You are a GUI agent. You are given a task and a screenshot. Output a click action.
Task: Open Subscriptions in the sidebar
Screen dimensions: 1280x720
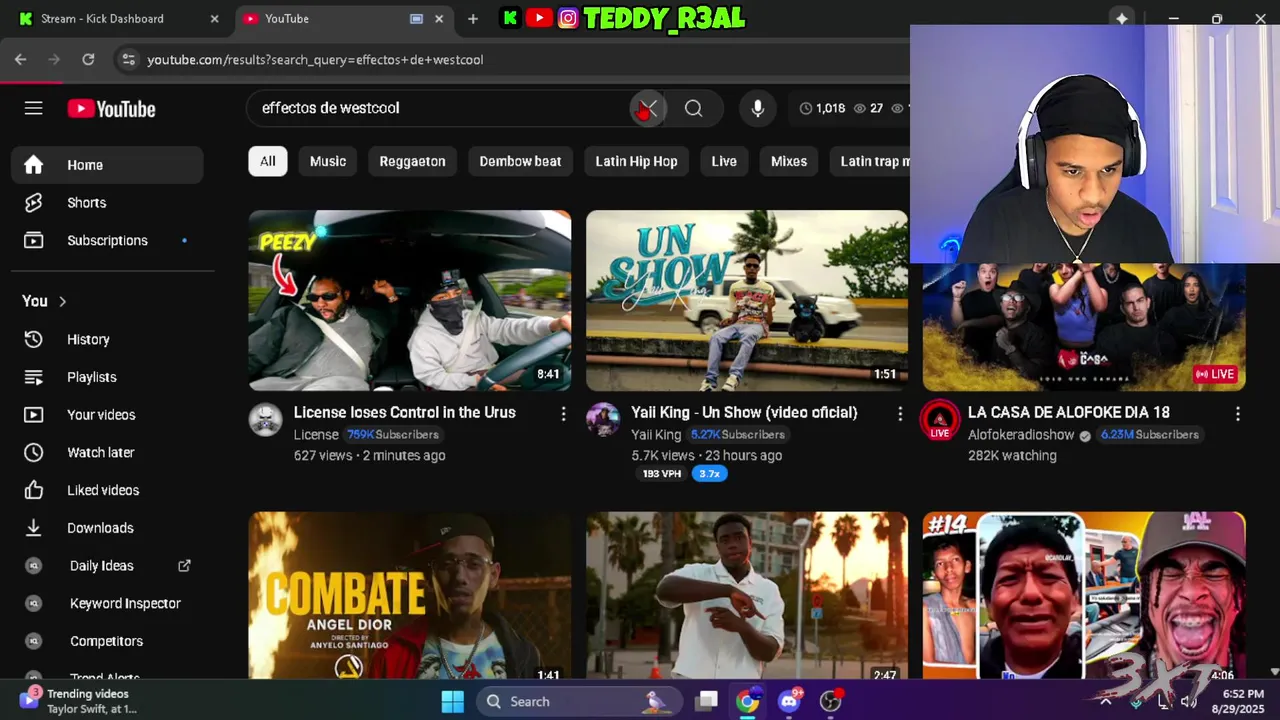(x=107, y=241)
